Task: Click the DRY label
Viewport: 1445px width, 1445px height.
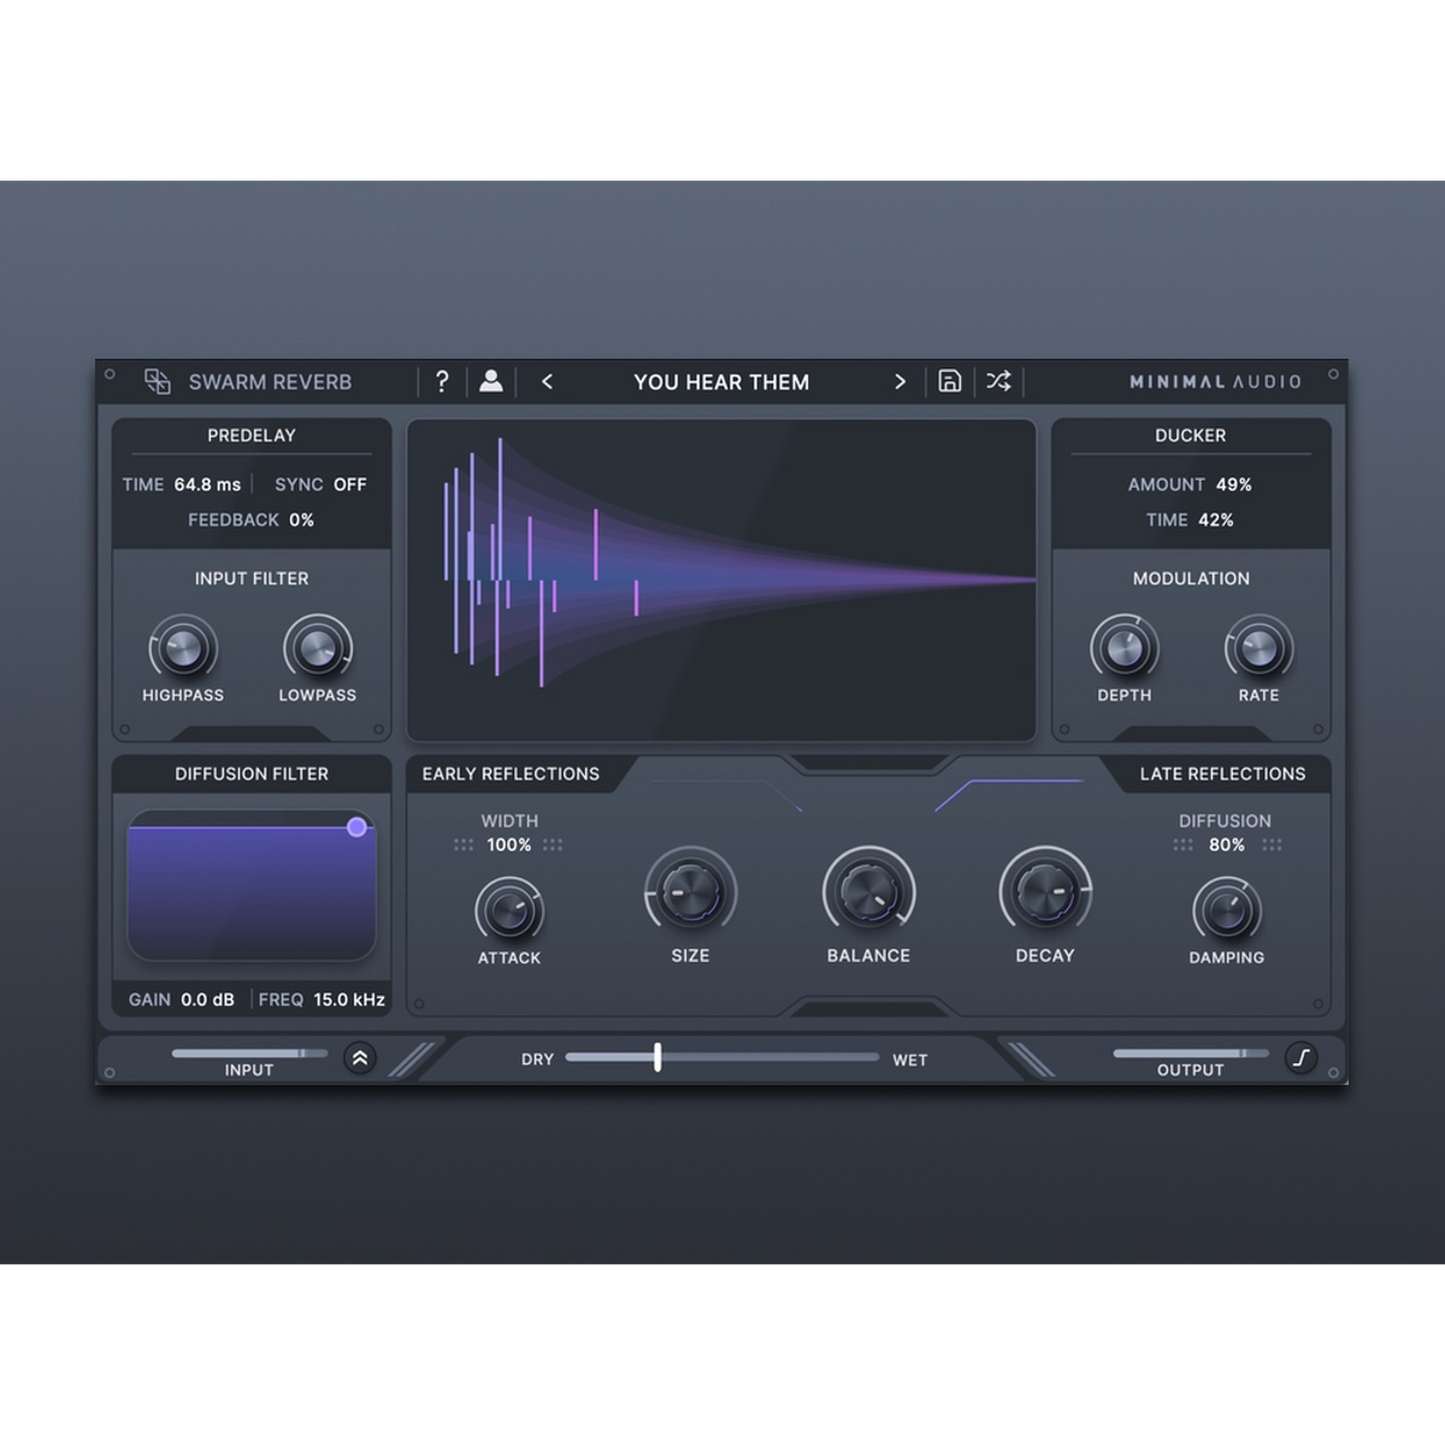Action: 537,1060
